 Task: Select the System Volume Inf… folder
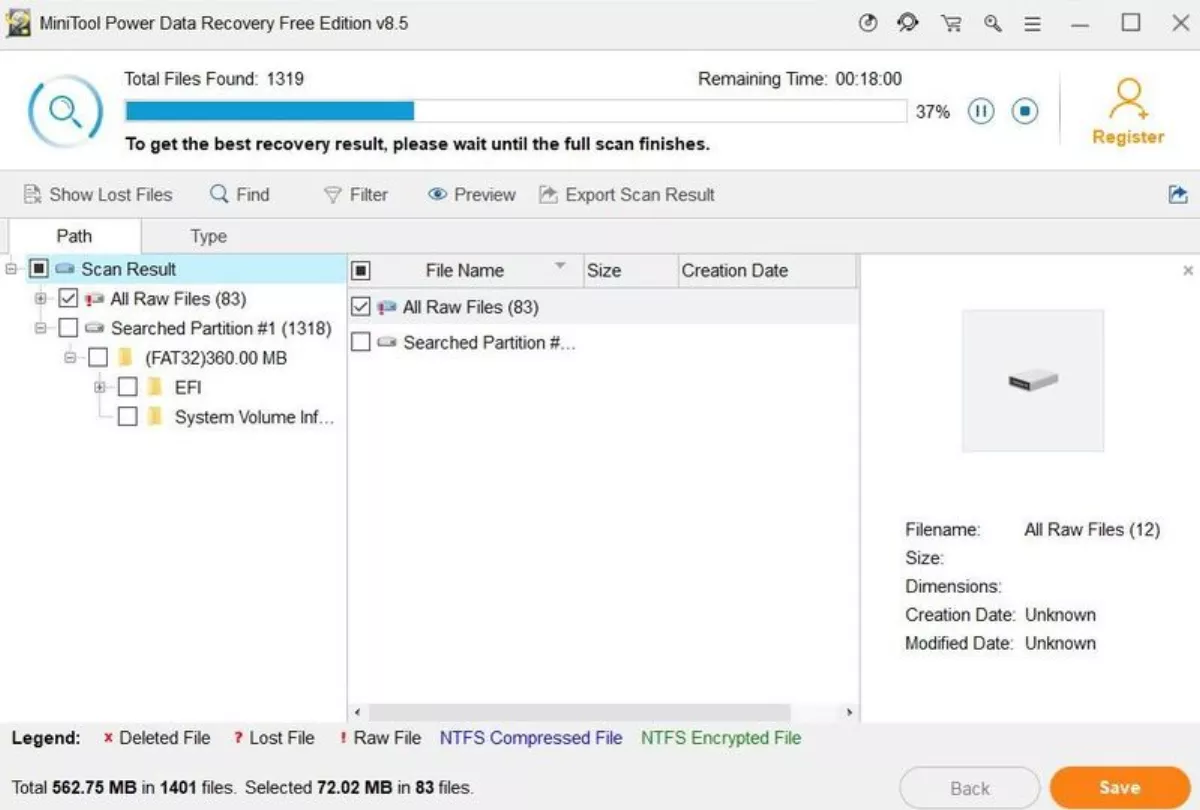(254, 417)
